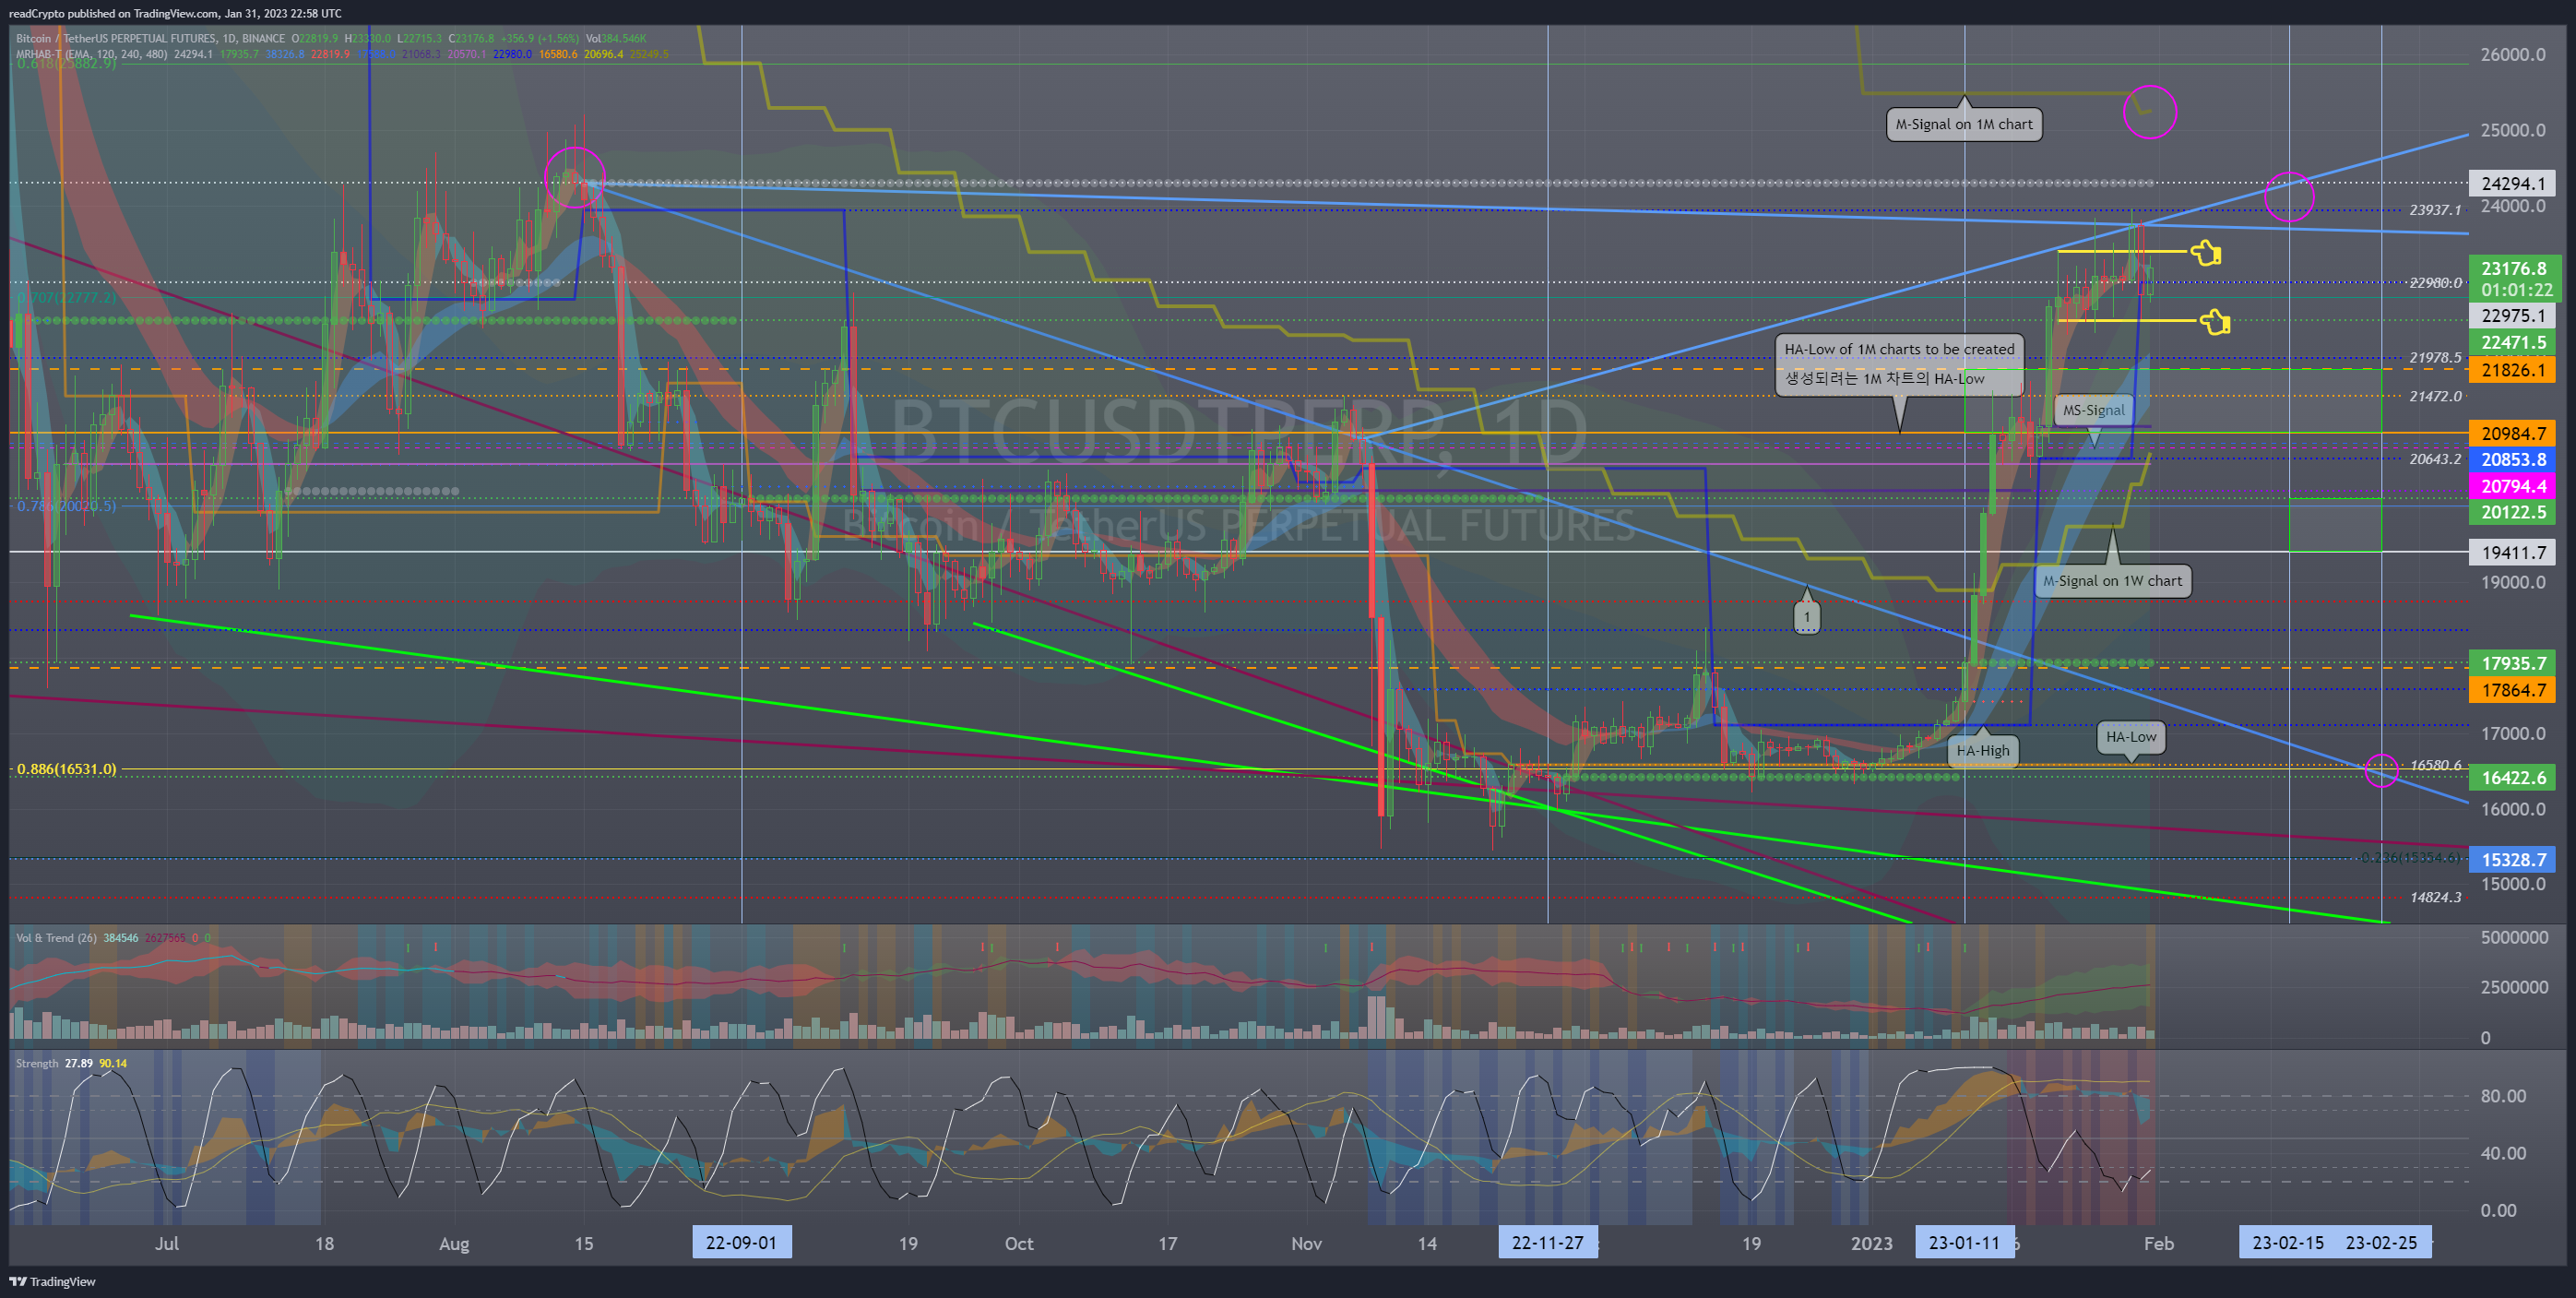Click the 23-02-15 date marker

(2288, 1243)
